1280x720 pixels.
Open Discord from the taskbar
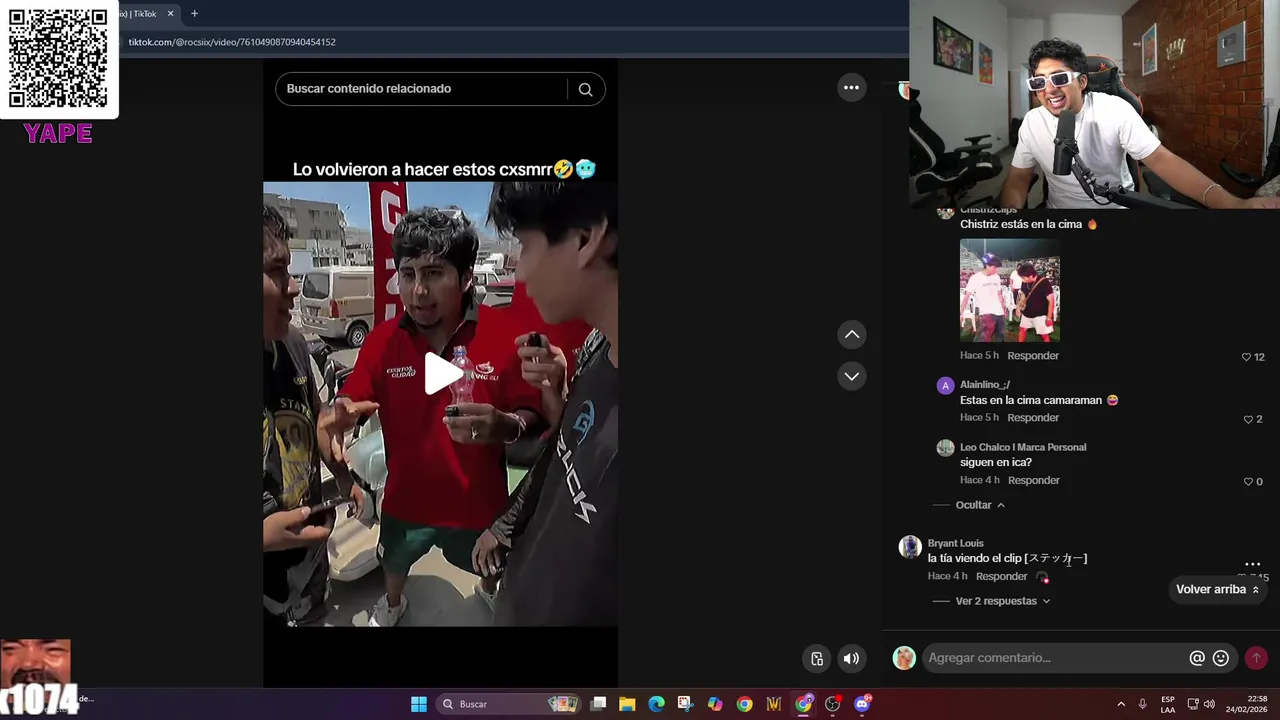click(862, 704)
